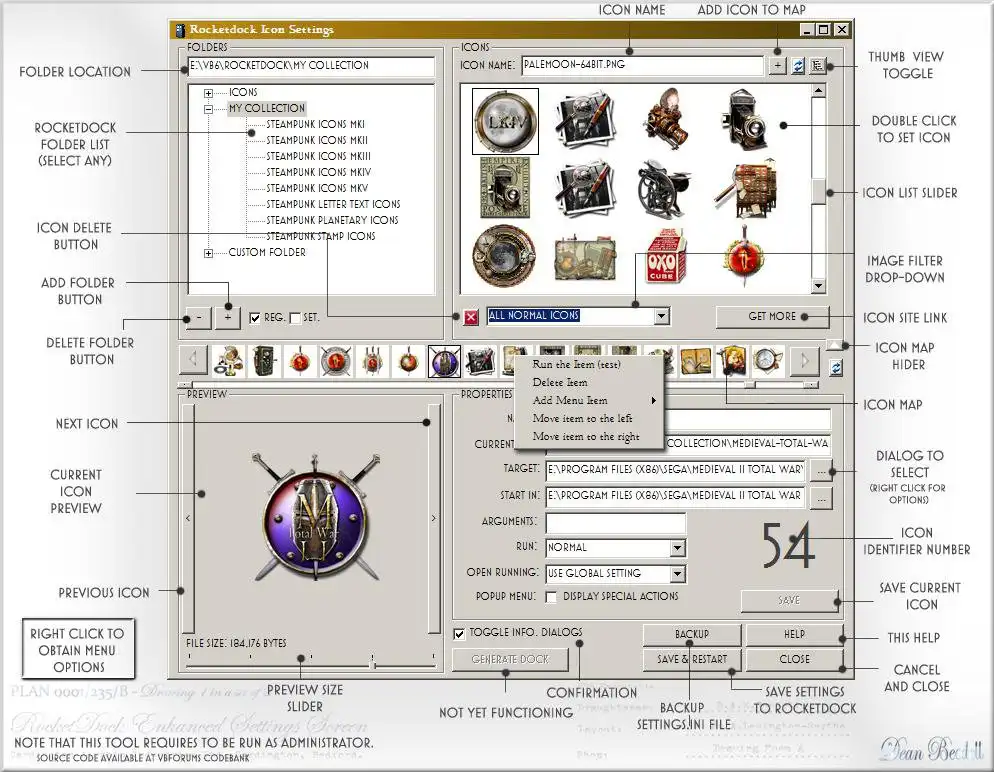Select the card cabinet with magnifier thumbnail

[x=746, y=190]
